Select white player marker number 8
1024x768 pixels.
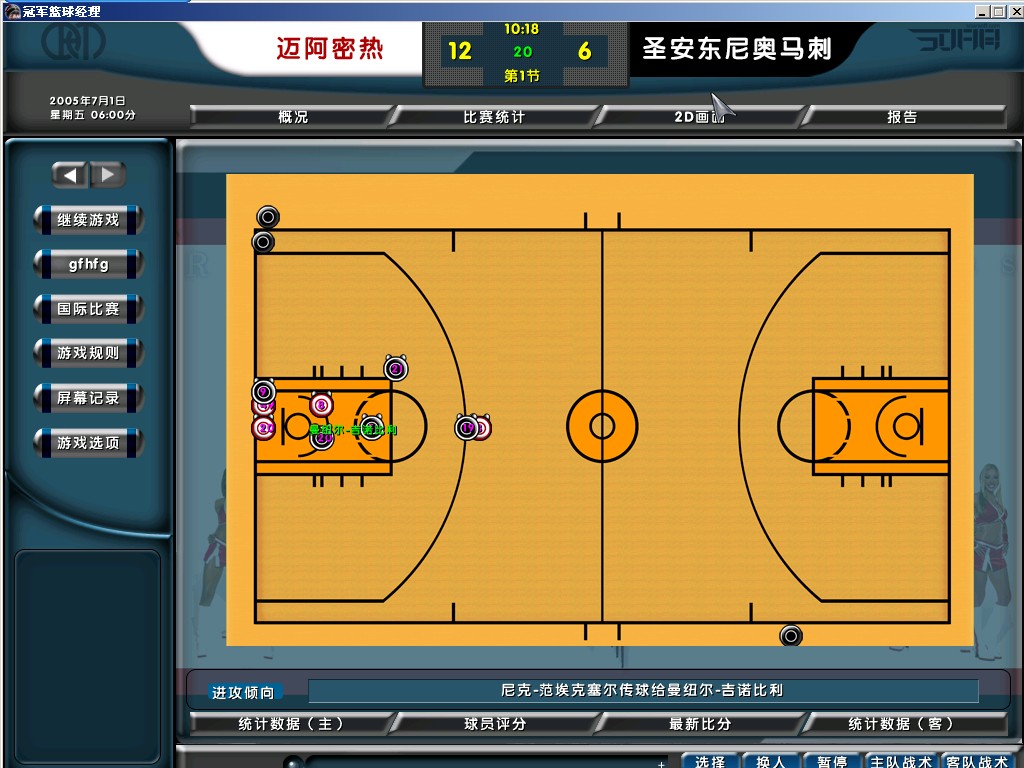[x=321, y=405]
